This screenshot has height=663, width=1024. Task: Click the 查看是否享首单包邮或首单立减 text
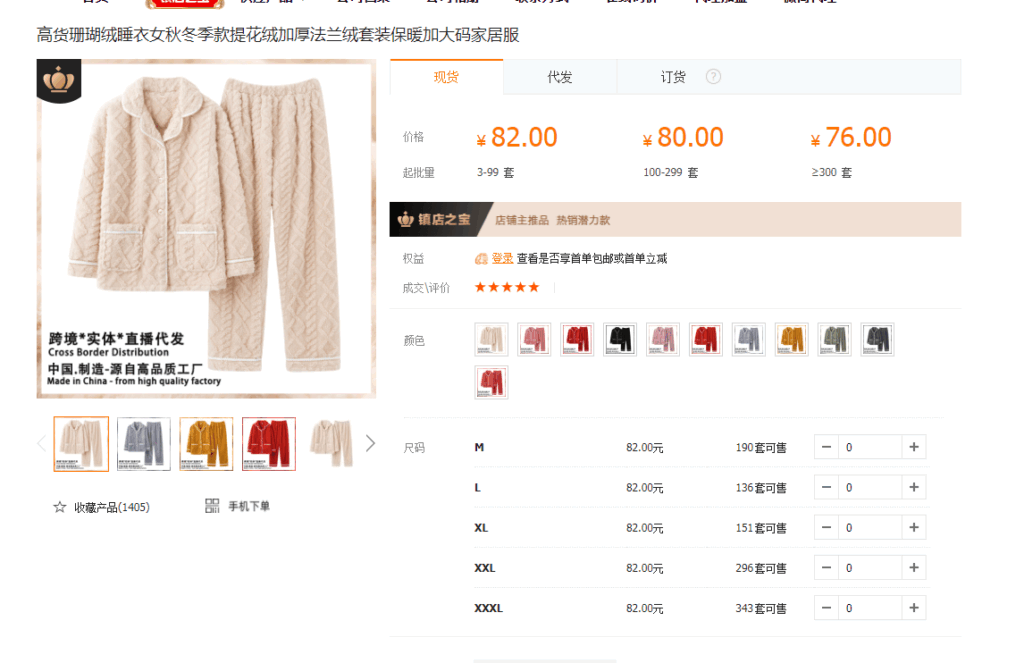(x=592, y=259)
